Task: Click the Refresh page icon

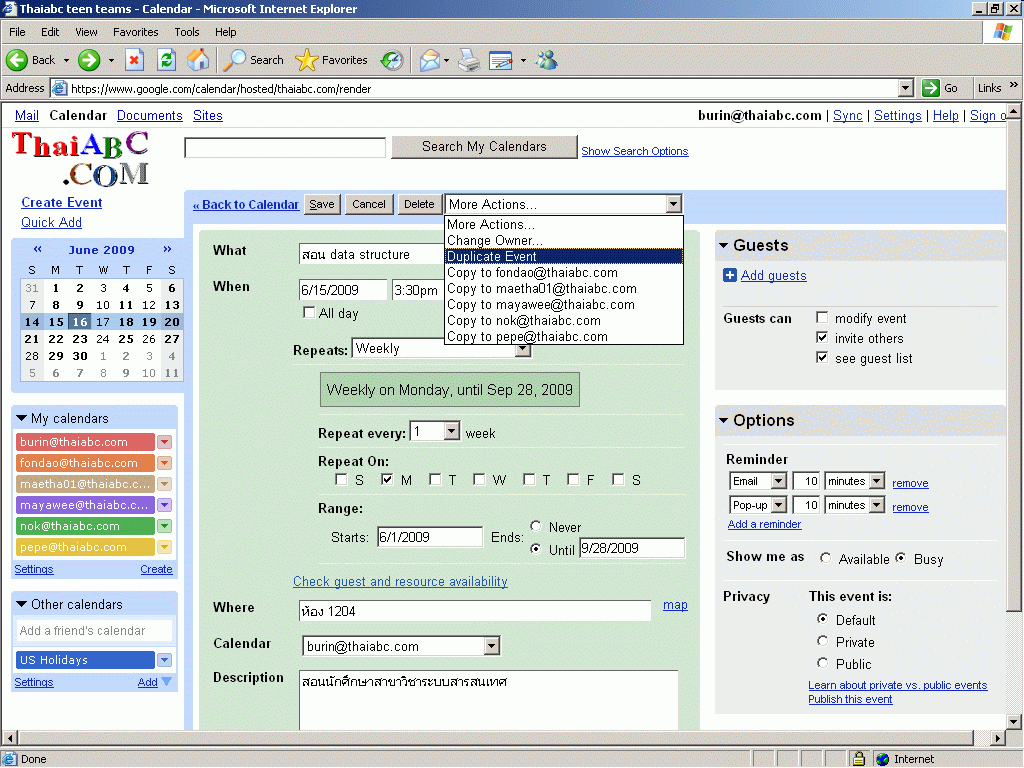Action: click(166, 60)
